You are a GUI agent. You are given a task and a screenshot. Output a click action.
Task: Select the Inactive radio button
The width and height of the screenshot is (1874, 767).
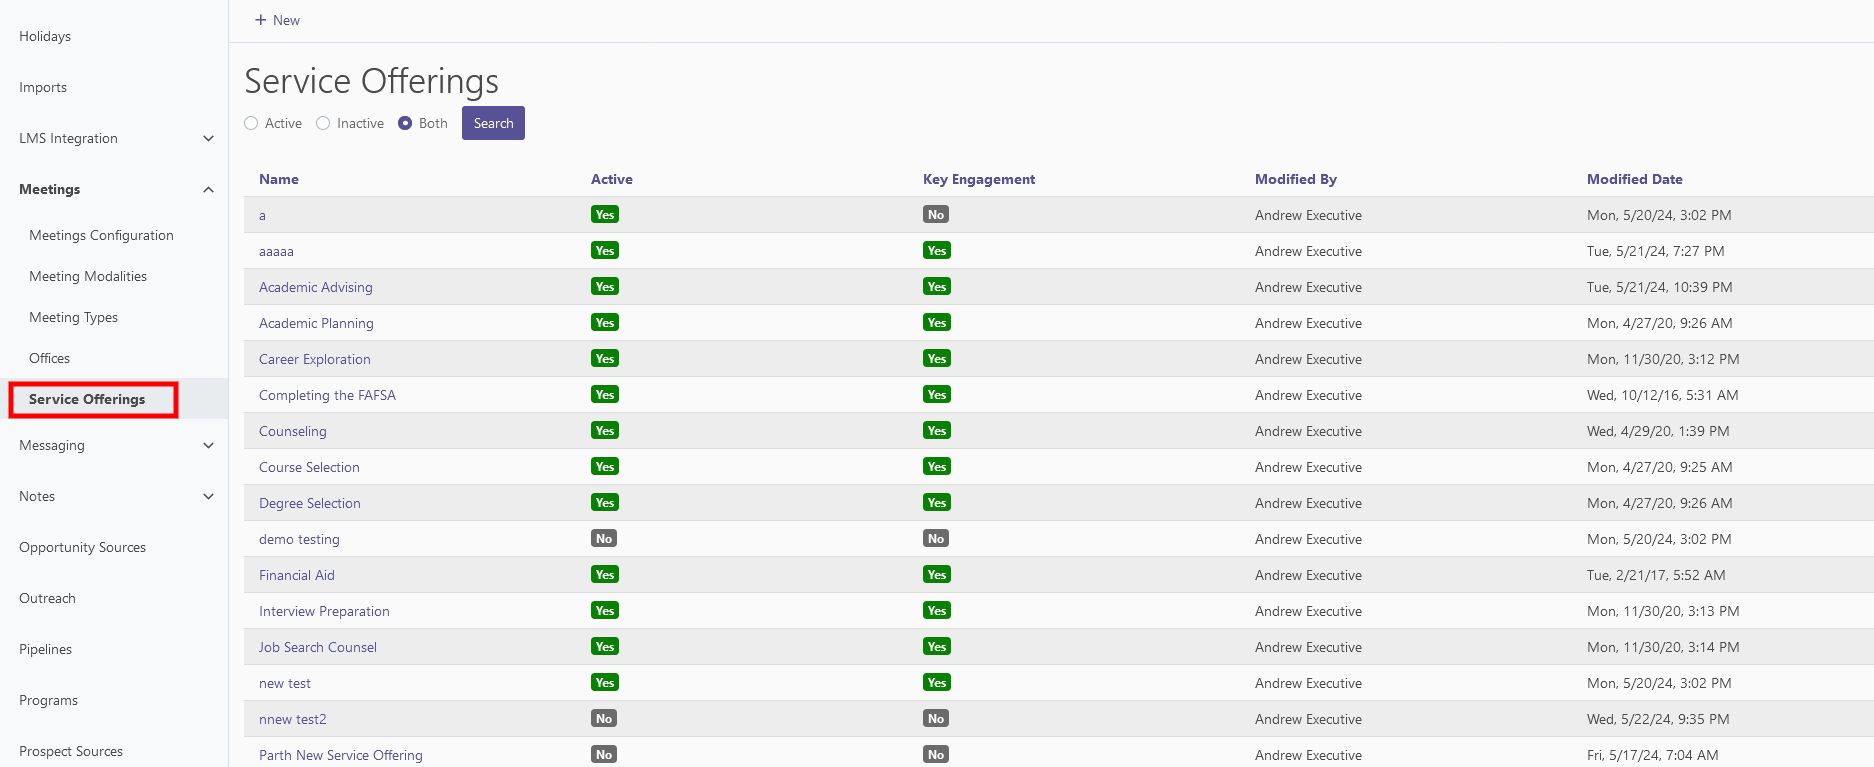click(x=323, y=123)
